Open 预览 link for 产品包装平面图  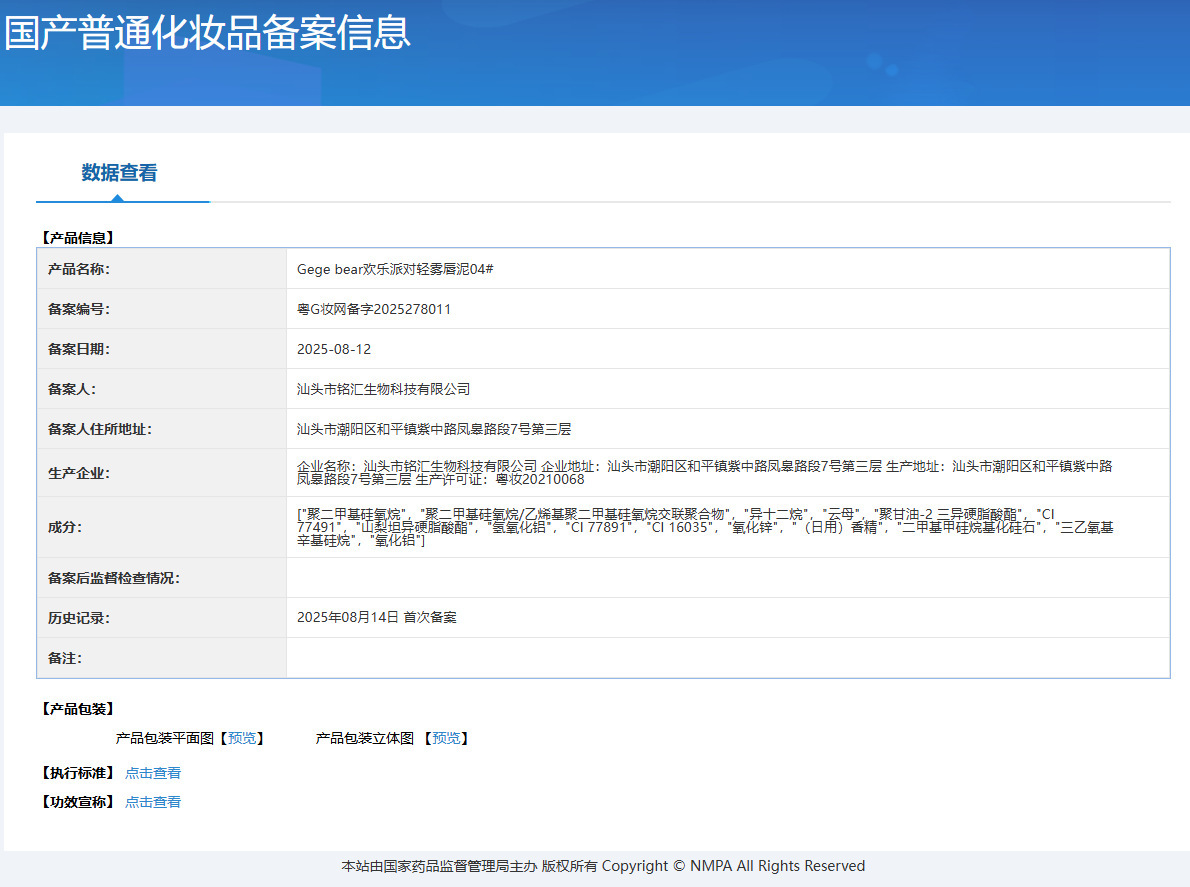point(242,738)
